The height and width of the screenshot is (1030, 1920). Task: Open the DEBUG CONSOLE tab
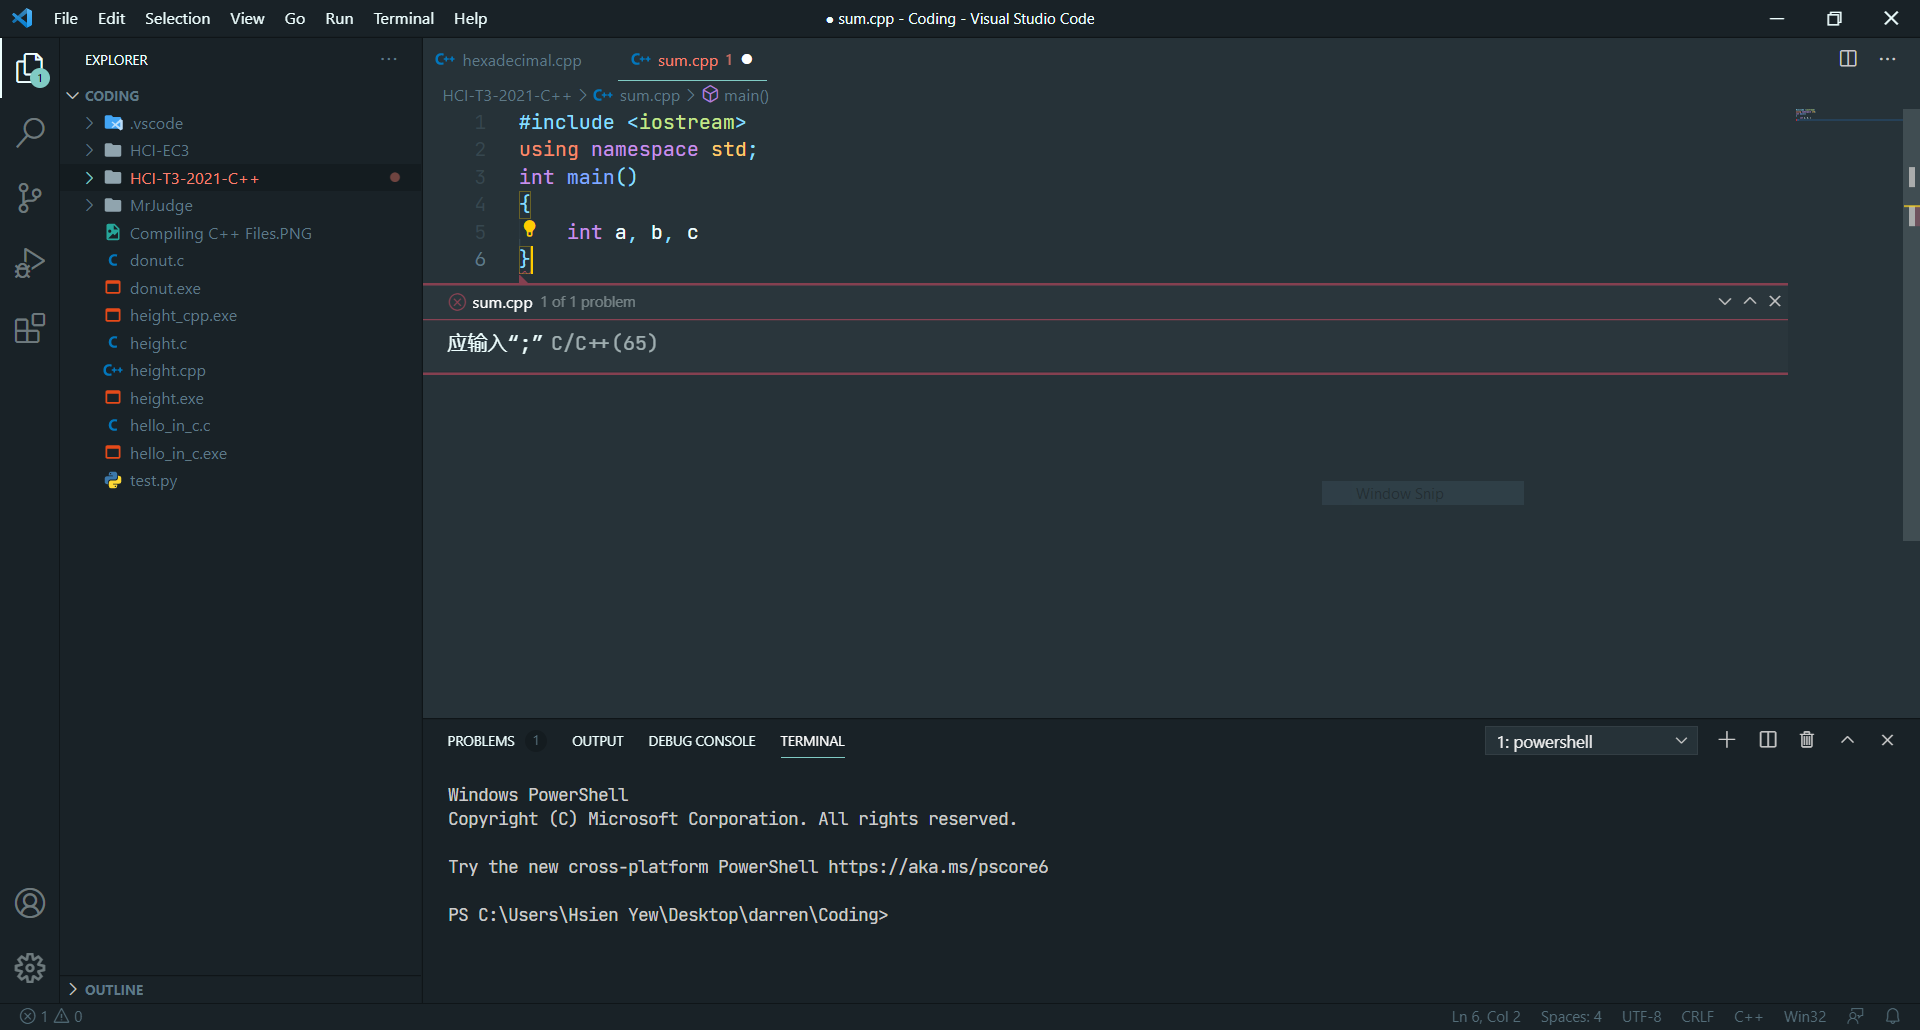(x=701, y=741)
